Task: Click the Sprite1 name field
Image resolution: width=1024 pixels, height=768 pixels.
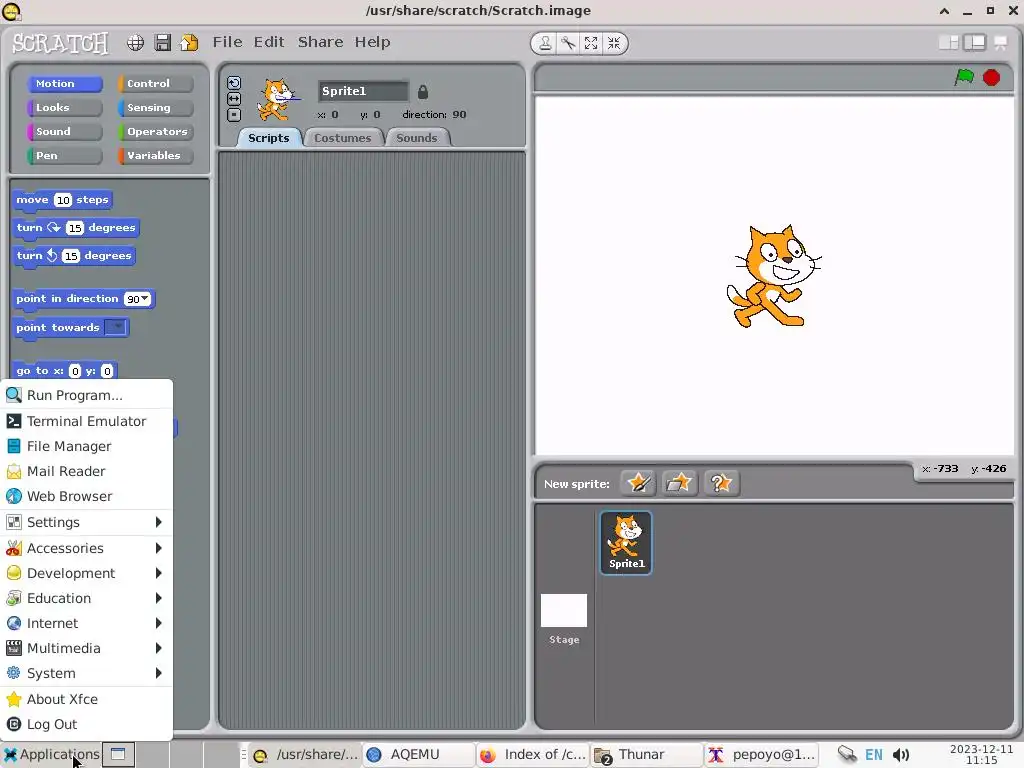Action: (x=363, y=91)
